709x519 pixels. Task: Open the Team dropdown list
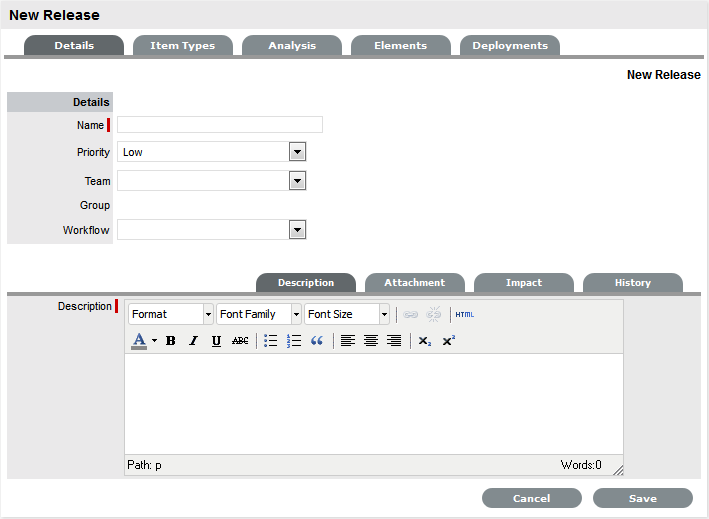point(297,181)
